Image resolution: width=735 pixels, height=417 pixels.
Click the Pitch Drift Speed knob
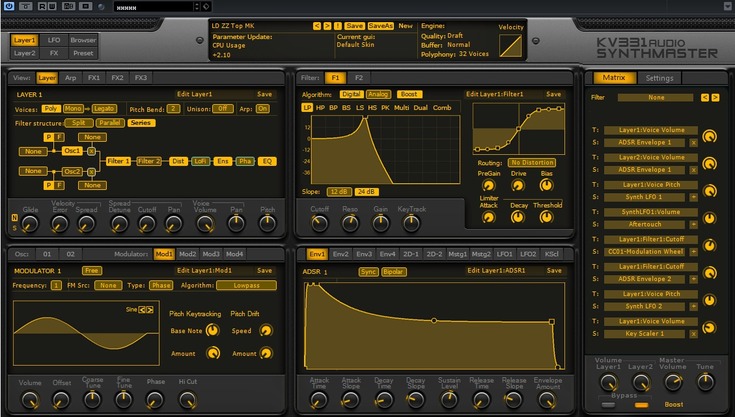point(266,330)
